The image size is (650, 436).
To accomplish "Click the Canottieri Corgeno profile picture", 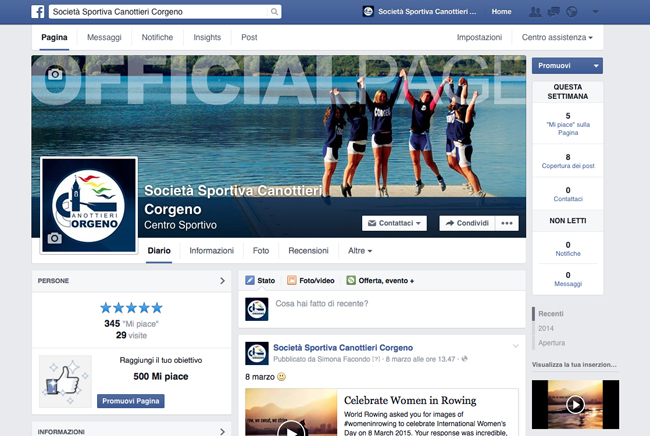I will (x=89, y=205).
